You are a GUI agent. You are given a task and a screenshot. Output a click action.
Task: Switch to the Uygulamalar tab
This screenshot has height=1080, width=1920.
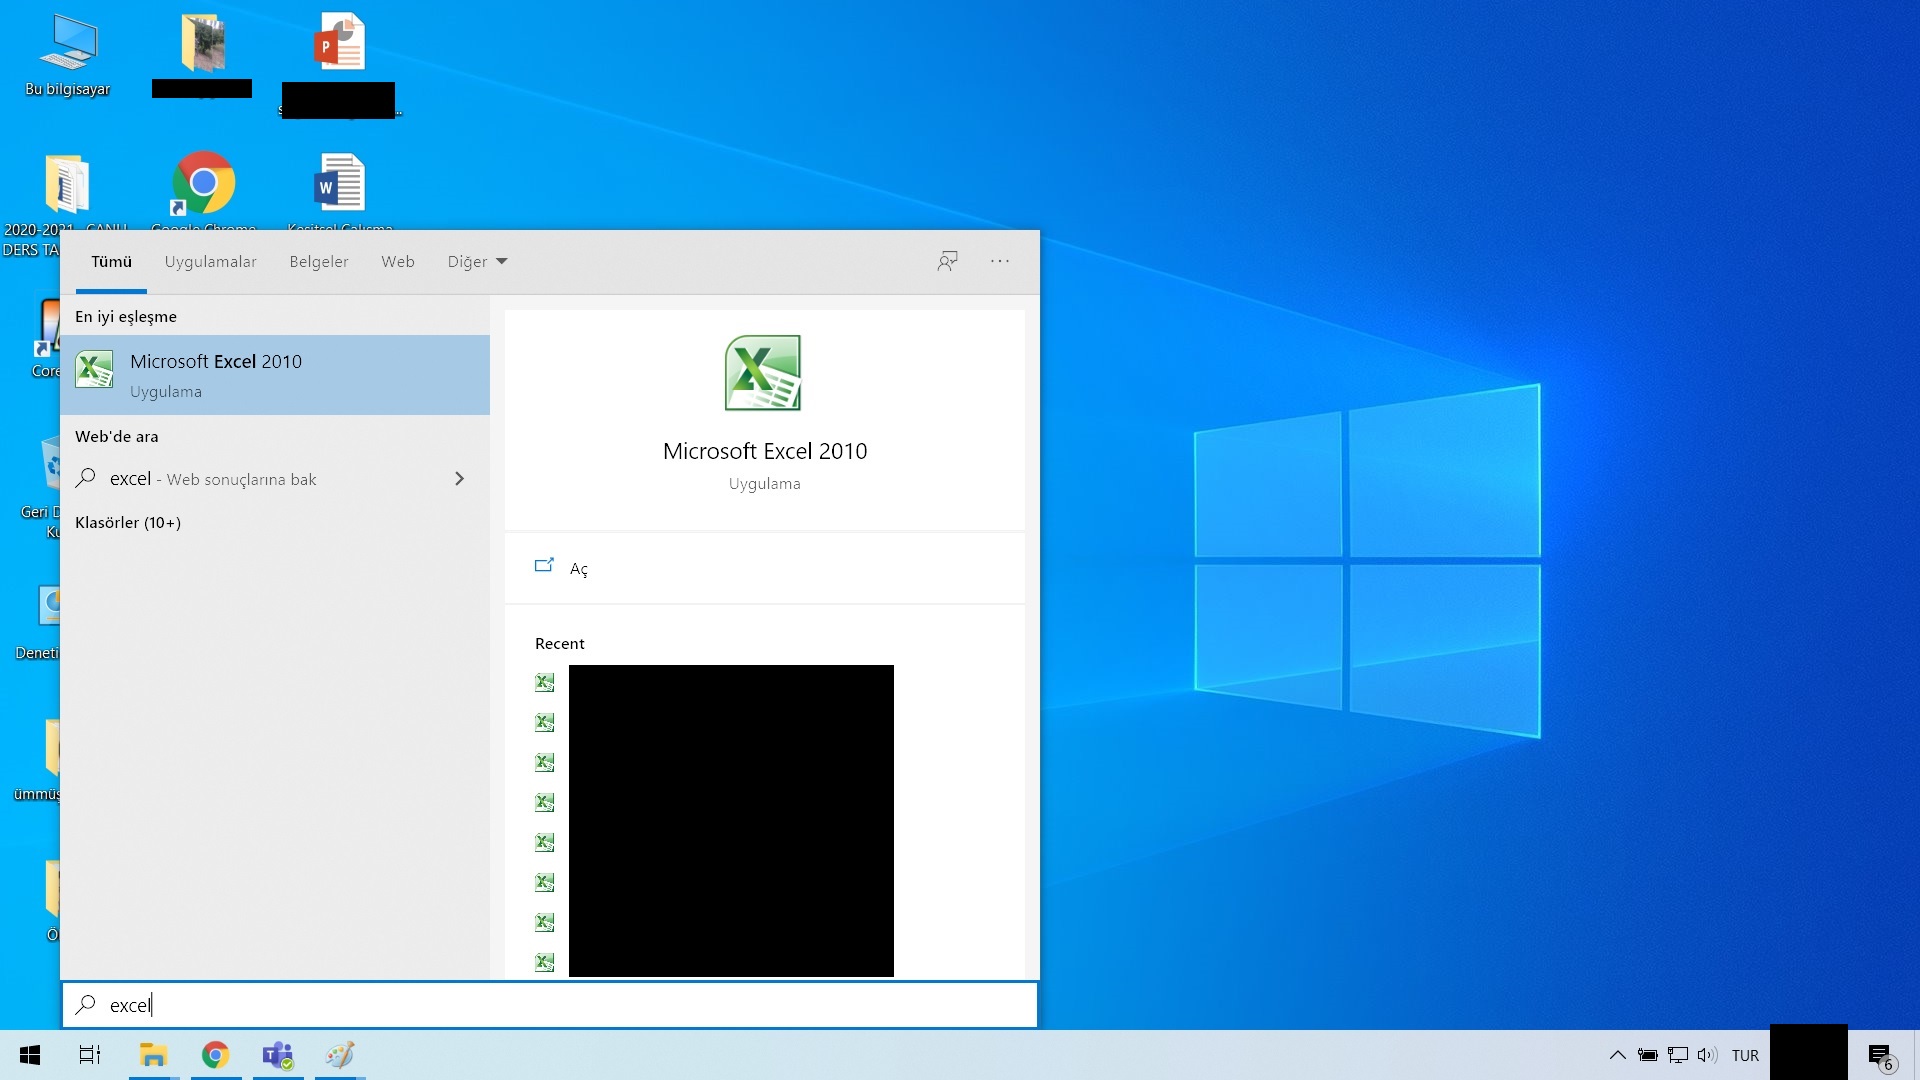tap(210, 262)
